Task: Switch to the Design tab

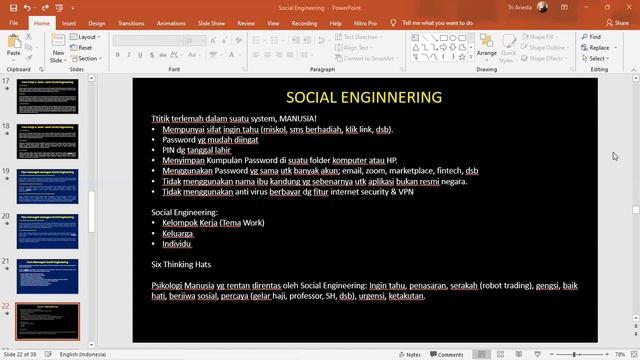Action: pos(97,23)
